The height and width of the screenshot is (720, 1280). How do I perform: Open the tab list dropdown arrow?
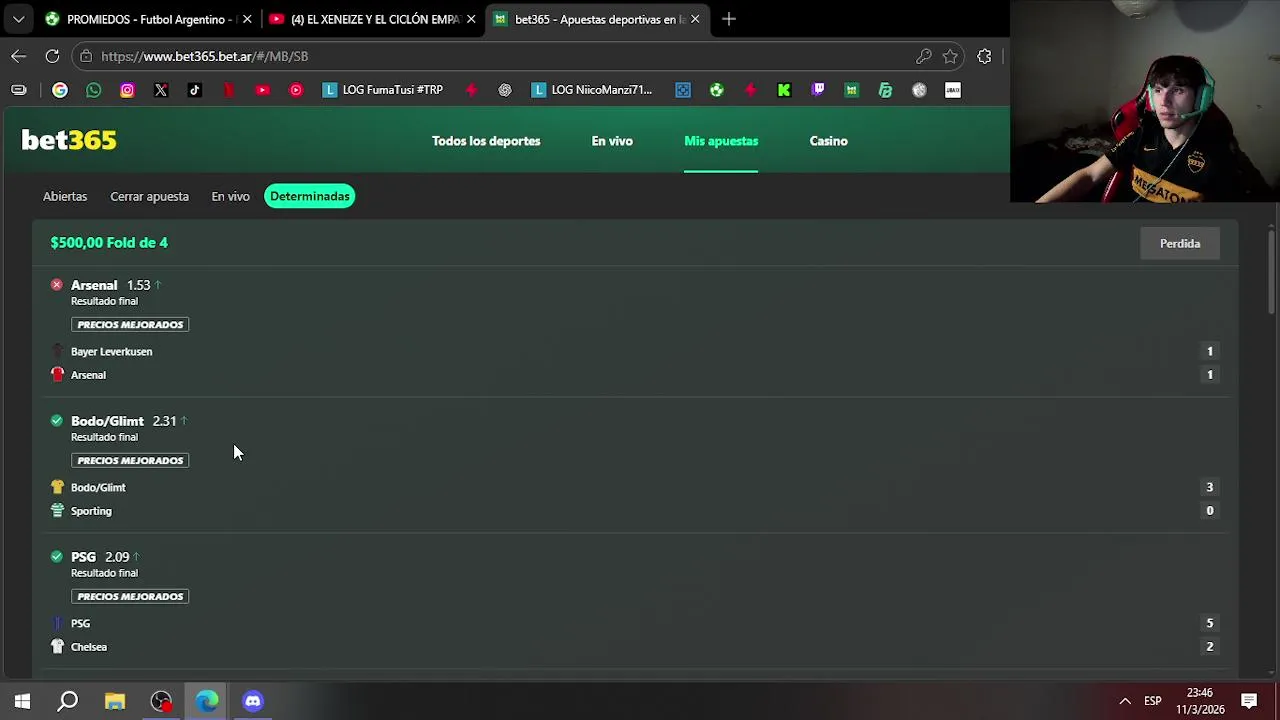coord(18,19)
